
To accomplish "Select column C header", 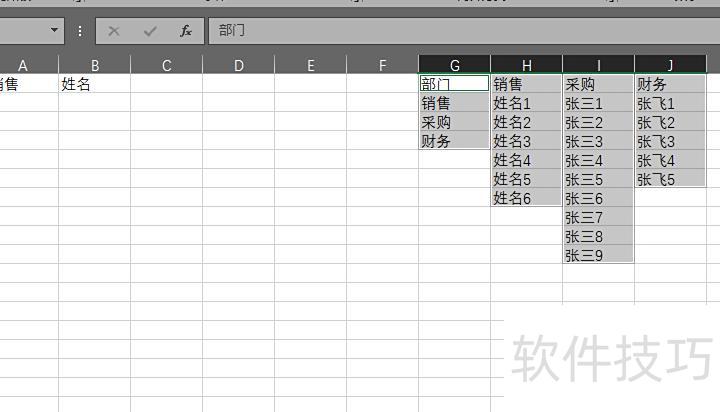I will (166, 65).
